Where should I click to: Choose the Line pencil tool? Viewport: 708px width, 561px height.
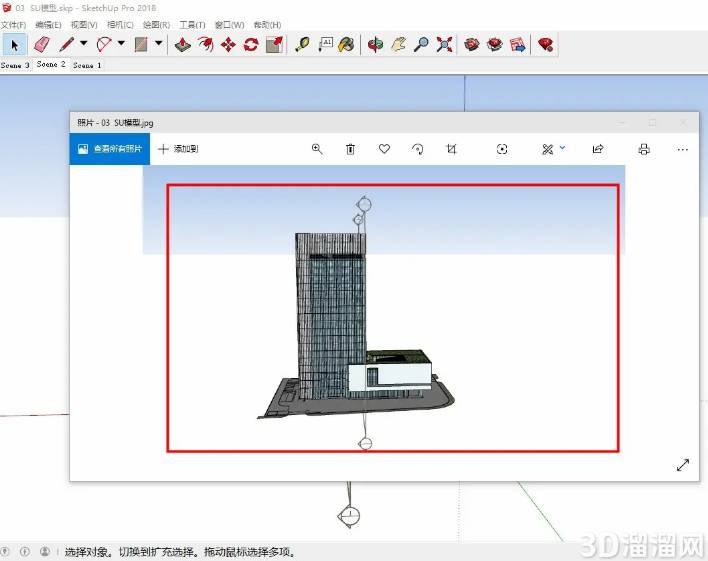(67, 45)
